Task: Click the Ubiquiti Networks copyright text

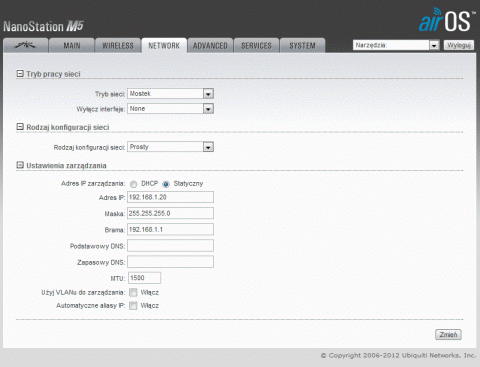Action: pos(398,355)
